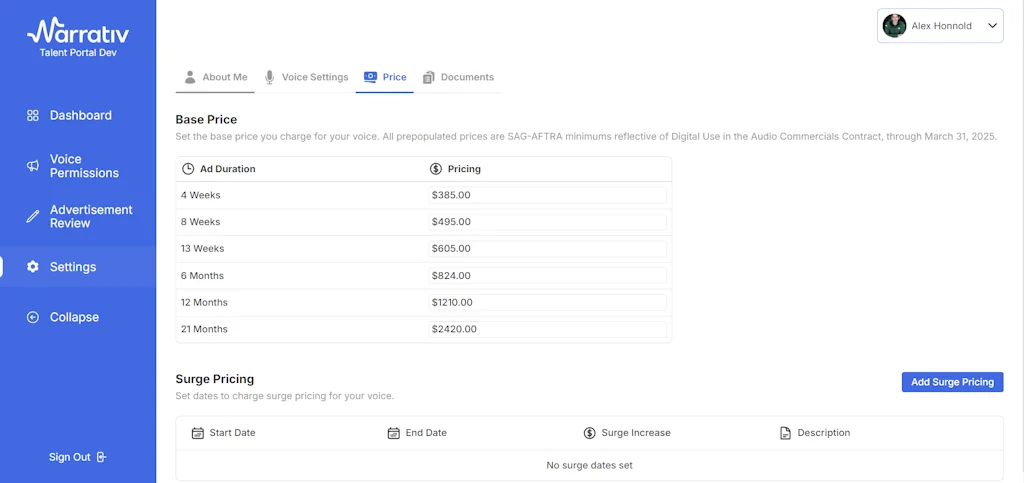Click Alex Honnold's profile avatar
Viewport: 1024px width, 483px height.
click(x=894, y=26)
